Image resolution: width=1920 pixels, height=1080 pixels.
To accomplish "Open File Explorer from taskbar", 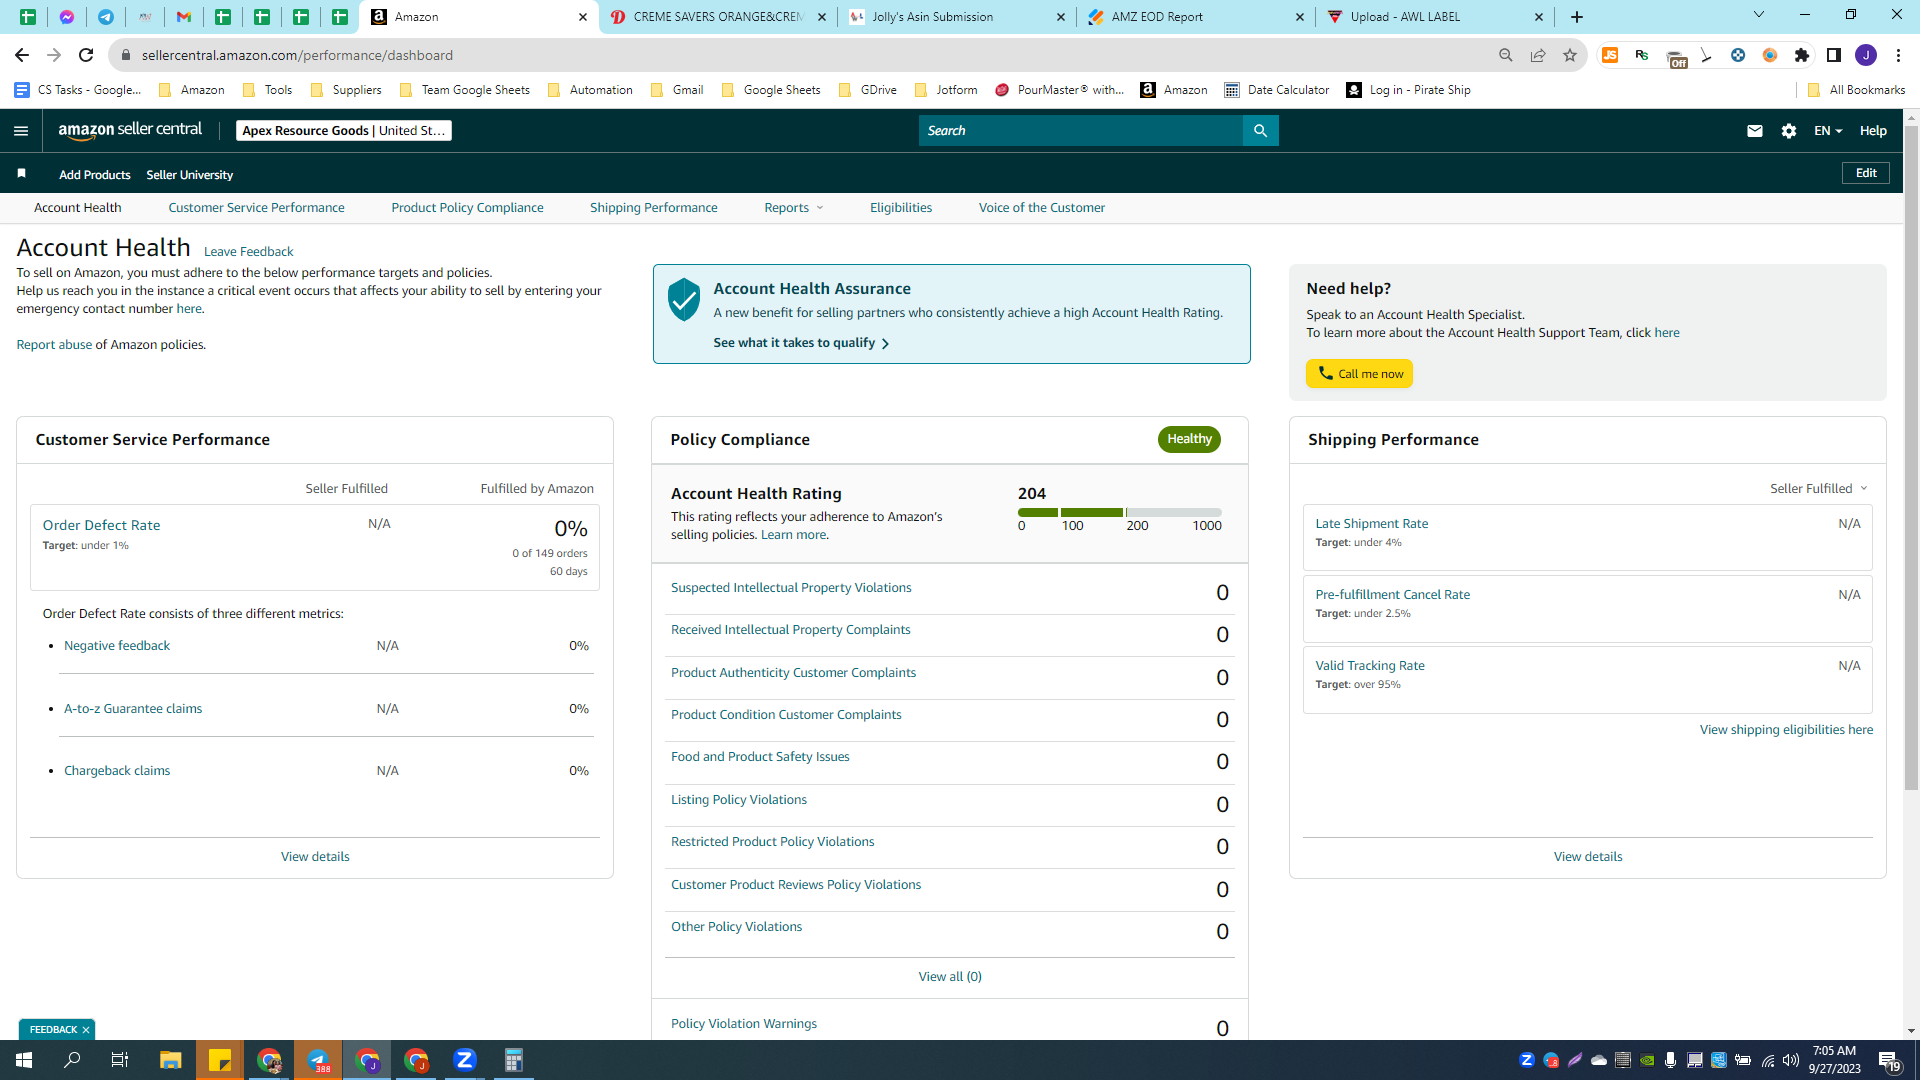I will (170, 1060).
